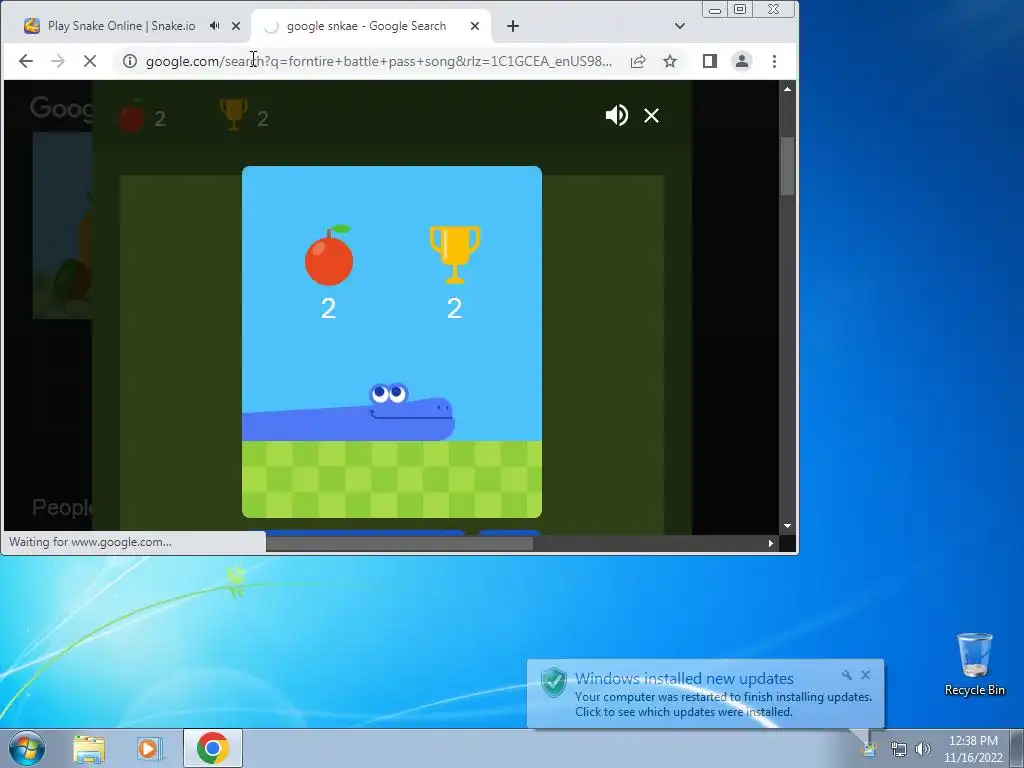This screenshot has height=768, width=1024.
Task: Click the Show desktop strip
Action: coord(1017,748)
